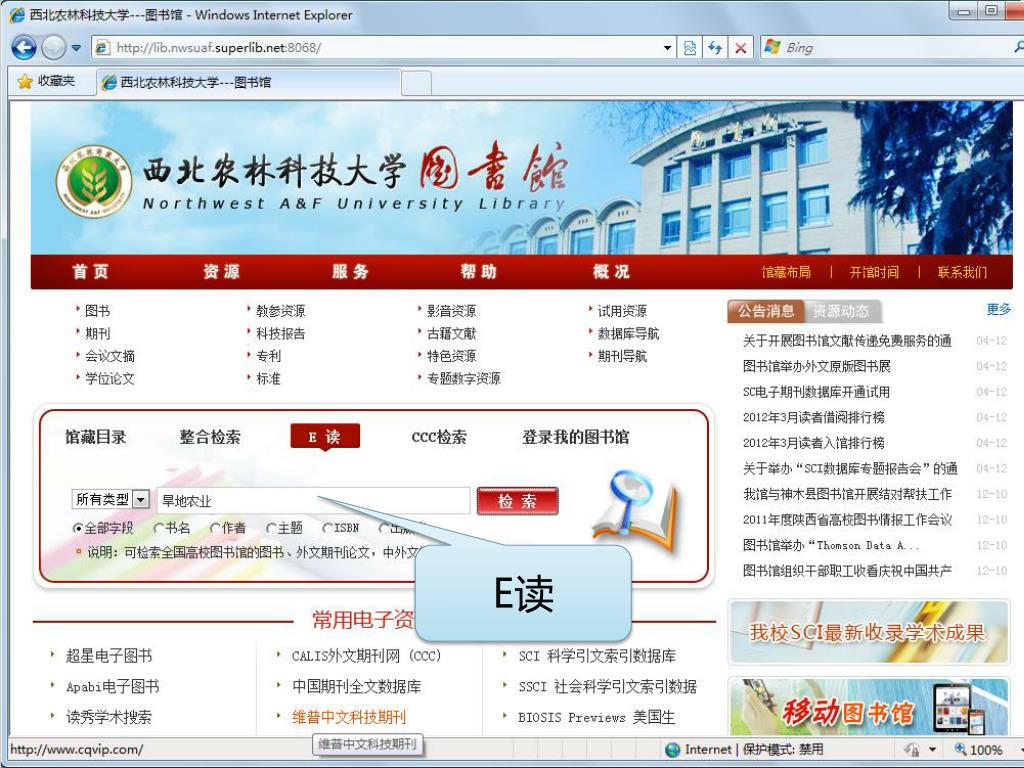The width and height of the screenshot is (1024, 768).
Task: Click the Bing logo icon
Action: click(772, 47)
